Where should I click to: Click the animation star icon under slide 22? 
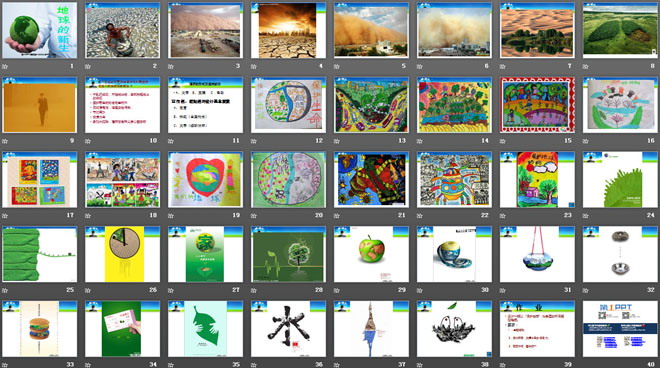pyautogui.click(x=420, y=216)
